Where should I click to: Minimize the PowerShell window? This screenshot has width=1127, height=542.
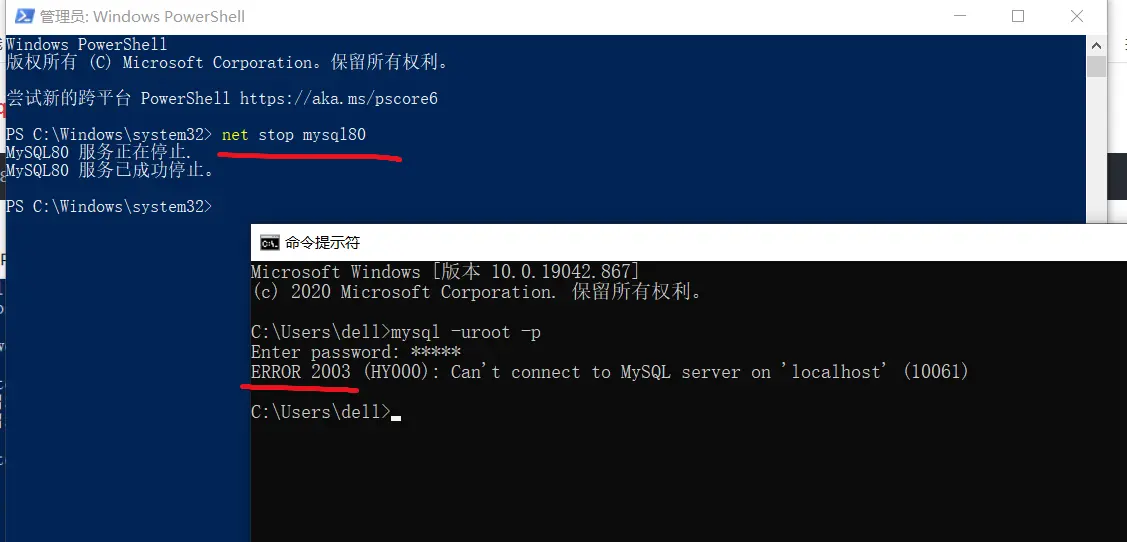(961, 17)
